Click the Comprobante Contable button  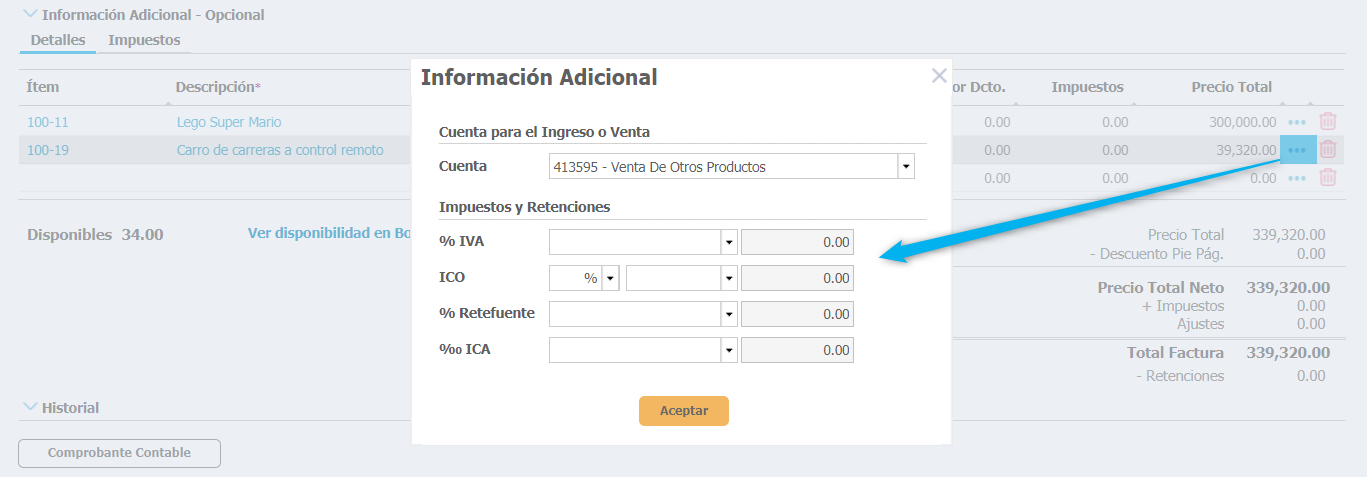point(119,453)
